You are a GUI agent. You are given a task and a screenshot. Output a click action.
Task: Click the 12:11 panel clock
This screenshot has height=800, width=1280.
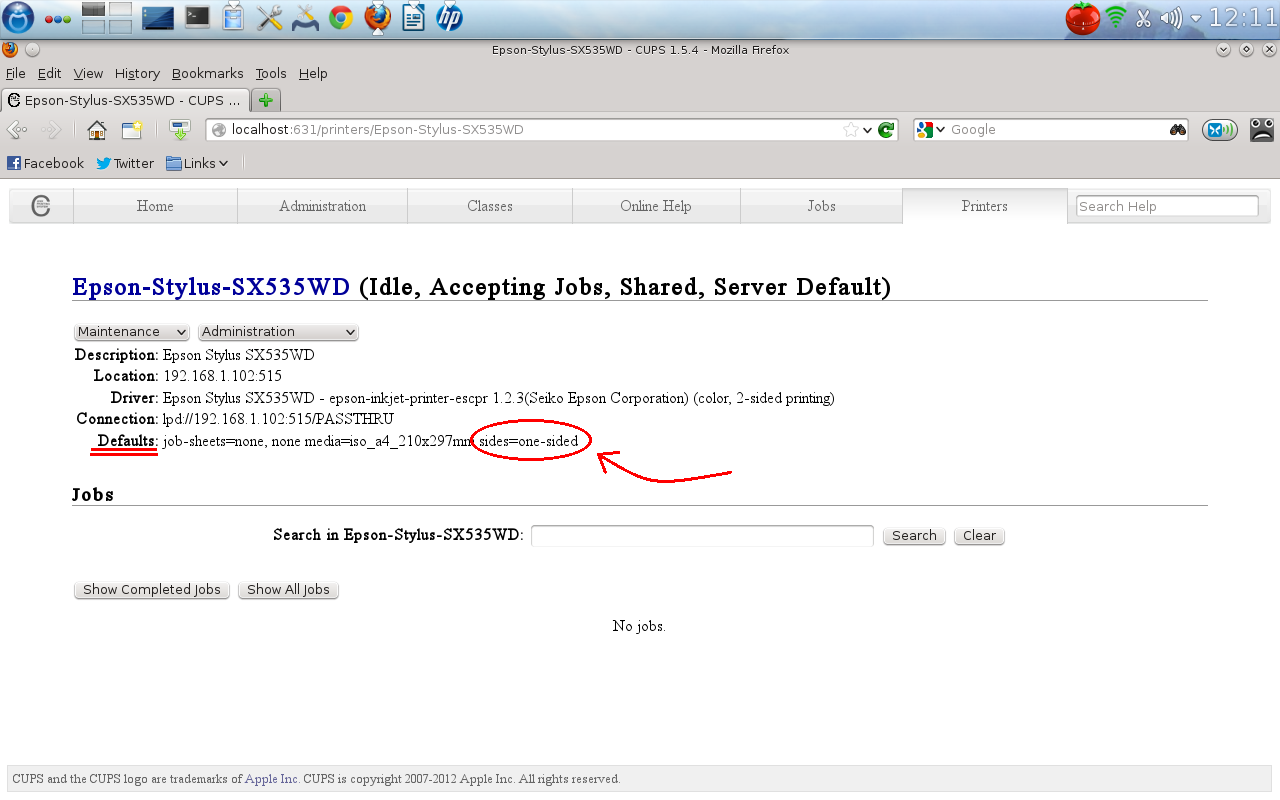[x=1243, y=17]
